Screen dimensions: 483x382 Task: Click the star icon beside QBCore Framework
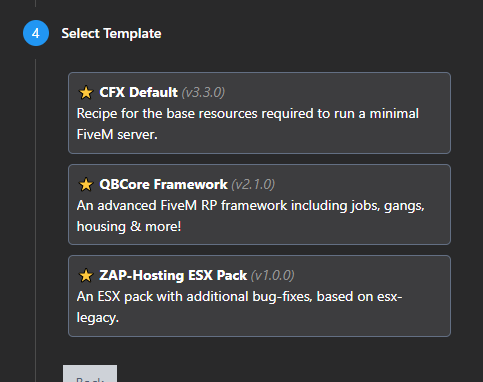[86, 184]
